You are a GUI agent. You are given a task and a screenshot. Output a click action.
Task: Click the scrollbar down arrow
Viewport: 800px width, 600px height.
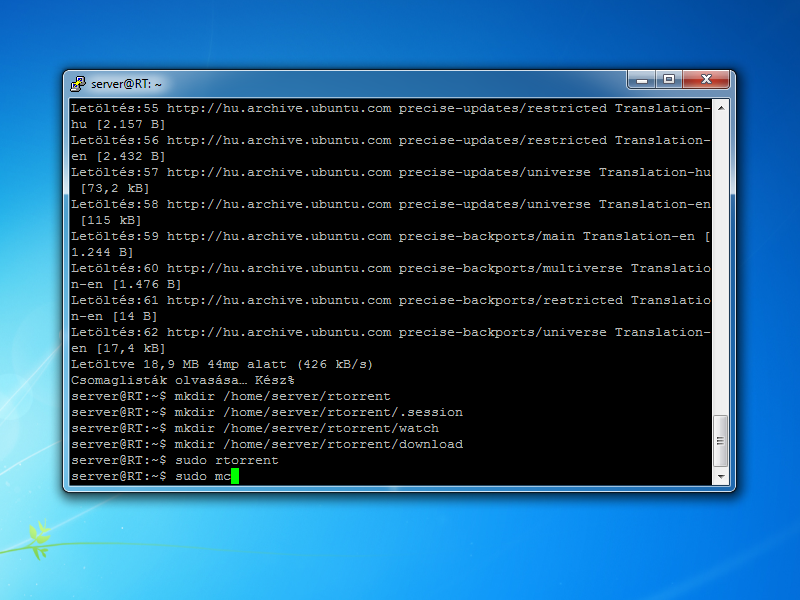point(720,477)
